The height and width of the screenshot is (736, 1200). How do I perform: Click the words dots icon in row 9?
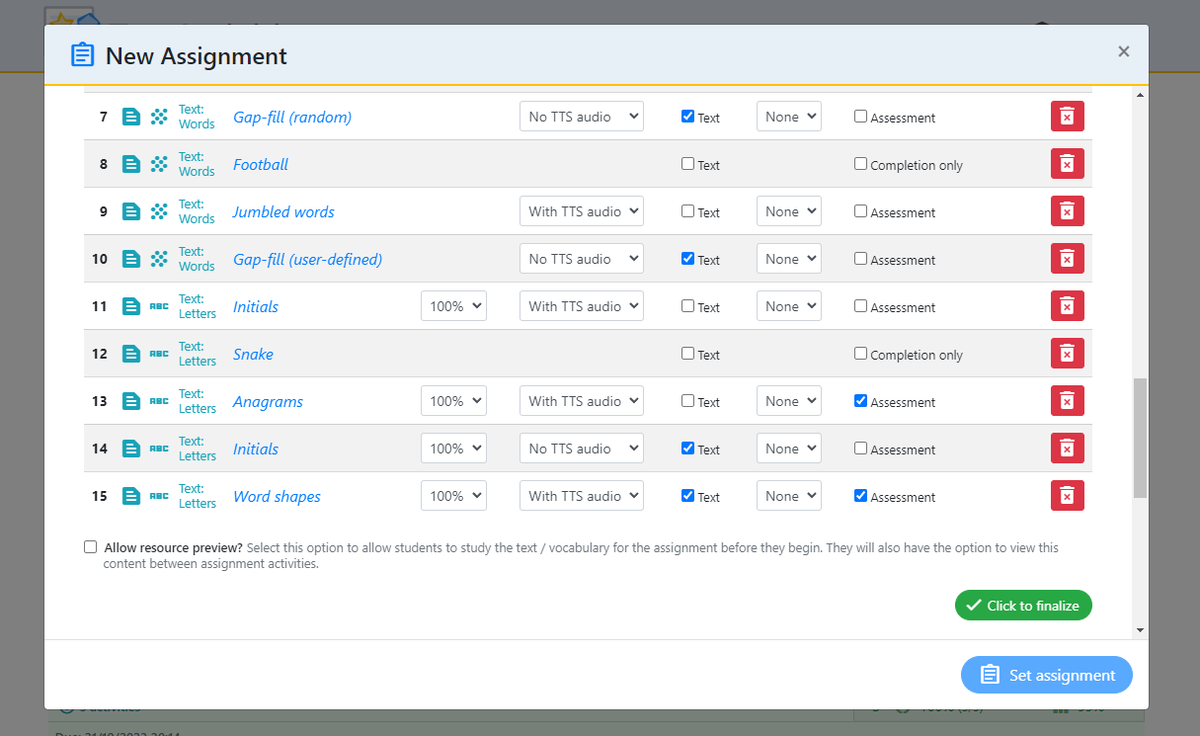[x=158, y=212]
